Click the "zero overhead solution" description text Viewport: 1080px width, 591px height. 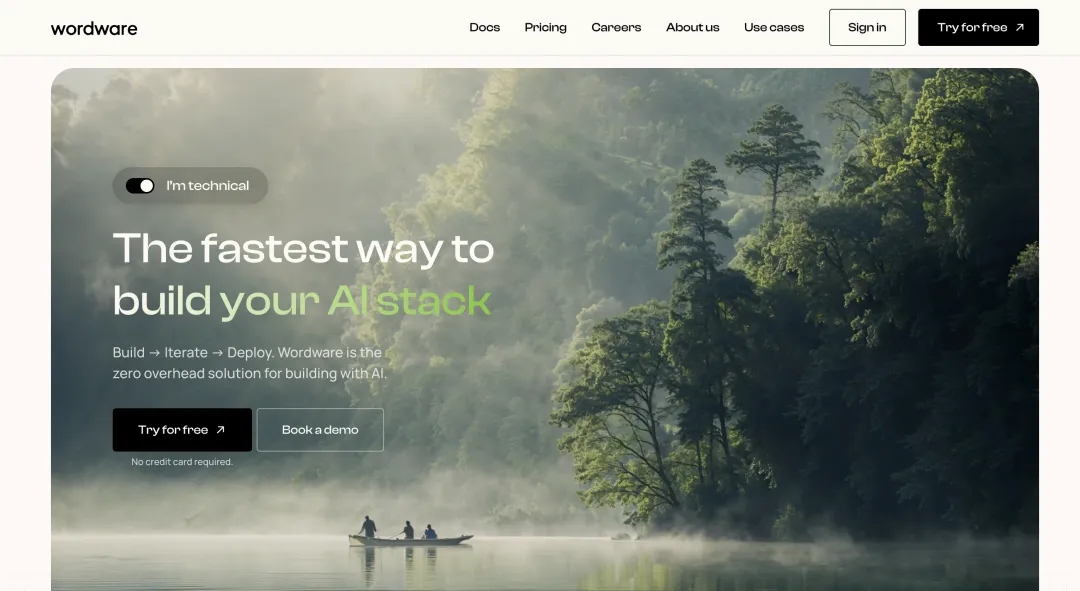point(249,373)
